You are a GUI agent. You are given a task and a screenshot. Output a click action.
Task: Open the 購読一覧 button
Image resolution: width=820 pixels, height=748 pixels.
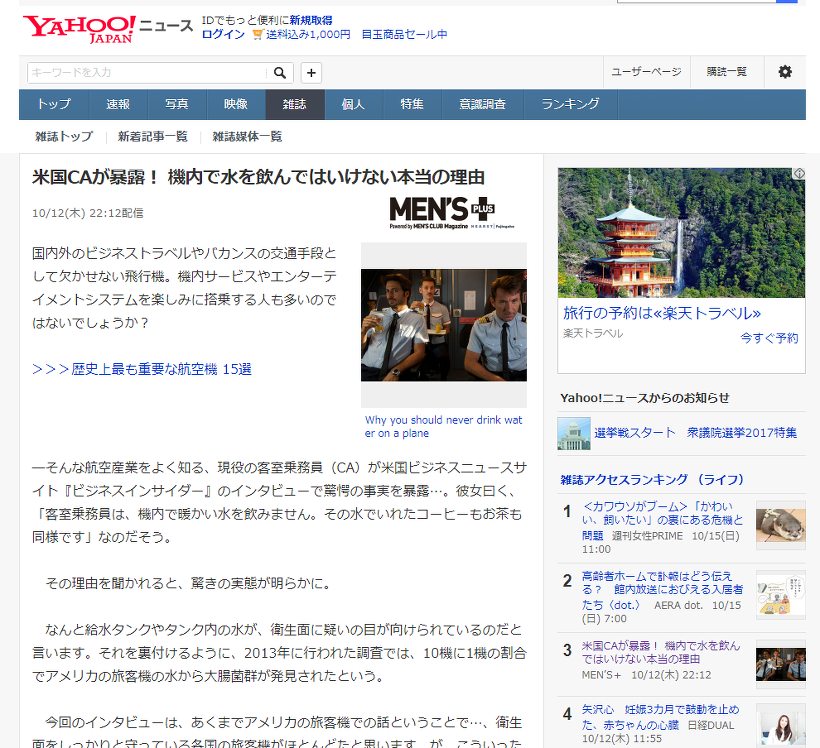[726, 72]
